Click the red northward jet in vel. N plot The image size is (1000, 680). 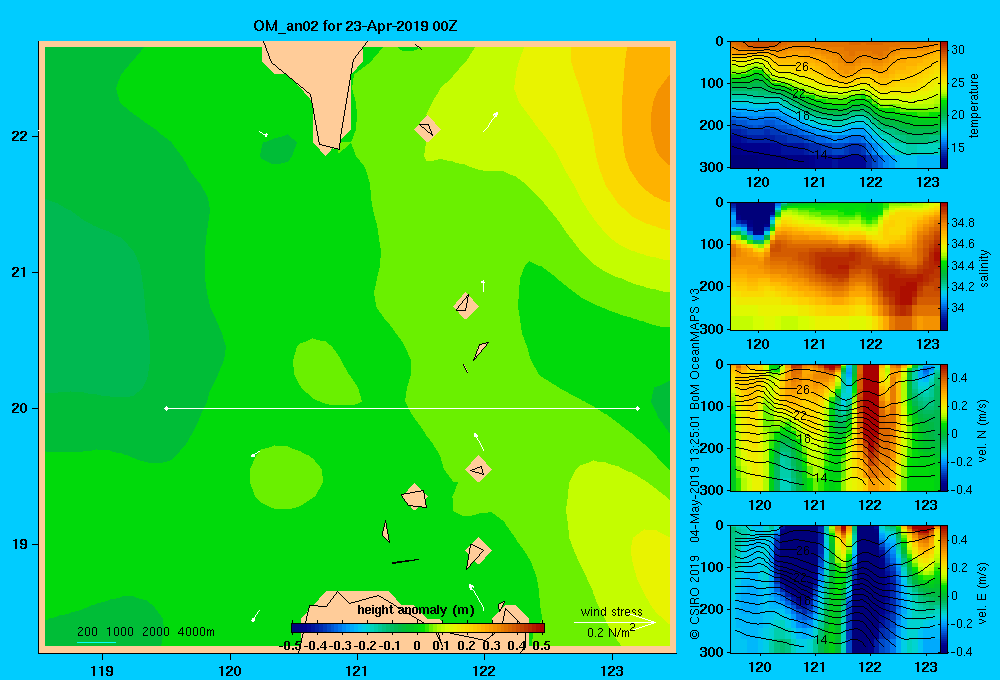869,415
